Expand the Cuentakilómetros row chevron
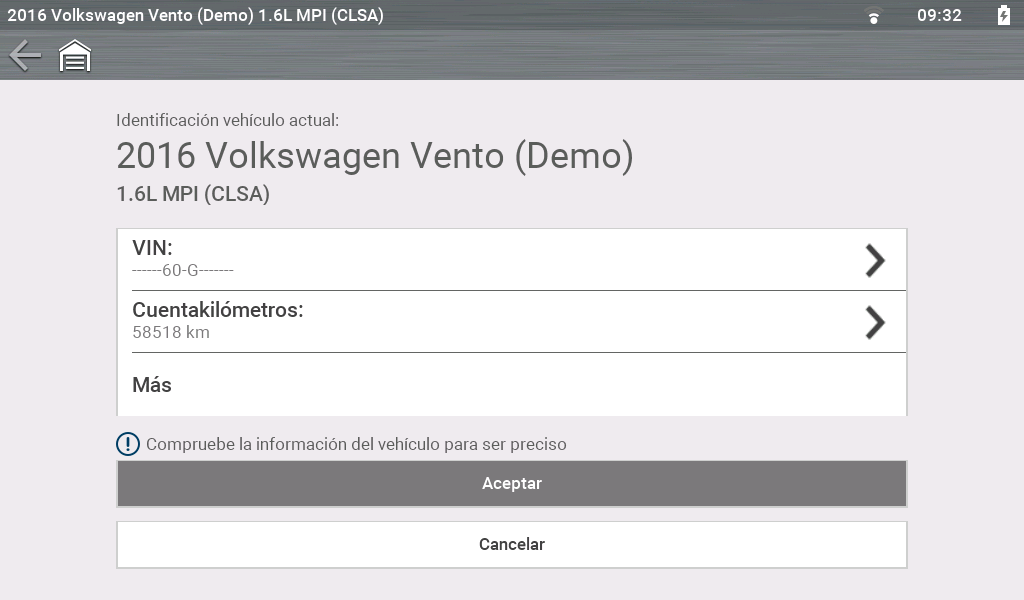The width and height of the screenshot is (1024, 600). (875, 322)
